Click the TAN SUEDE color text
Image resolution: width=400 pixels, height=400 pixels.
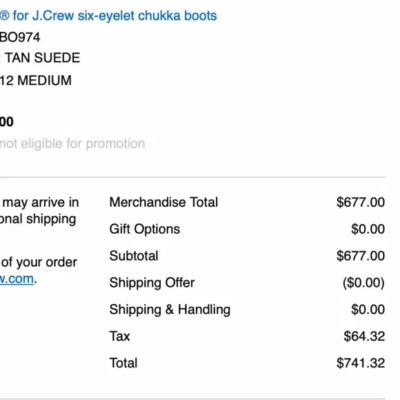[x=42, y=58]
